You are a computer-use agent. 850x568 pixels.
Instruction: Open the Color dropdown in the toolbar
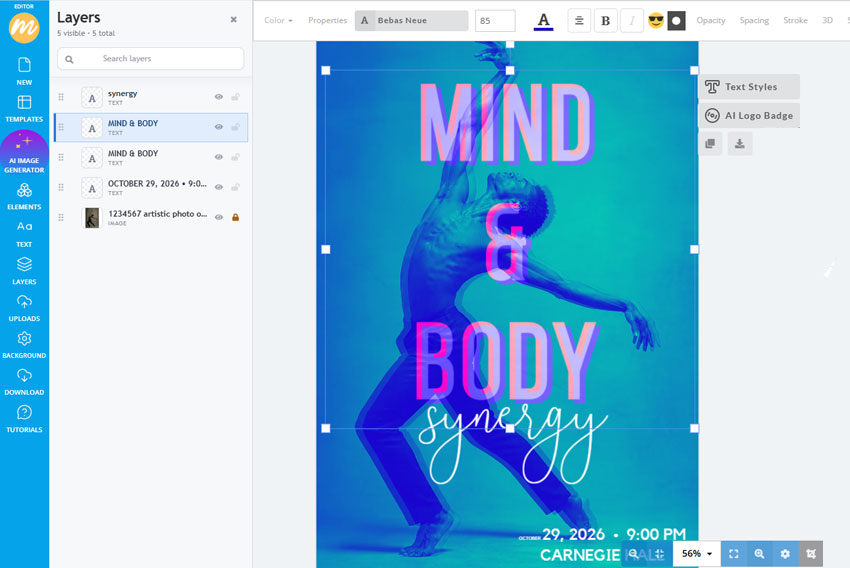click(x=278, y=21)
